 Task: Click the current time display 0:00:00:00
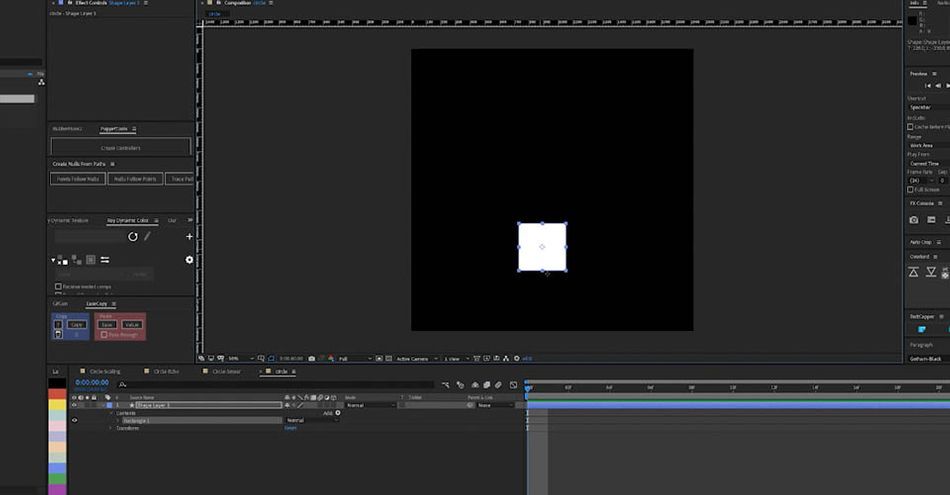tap(92, 383)
